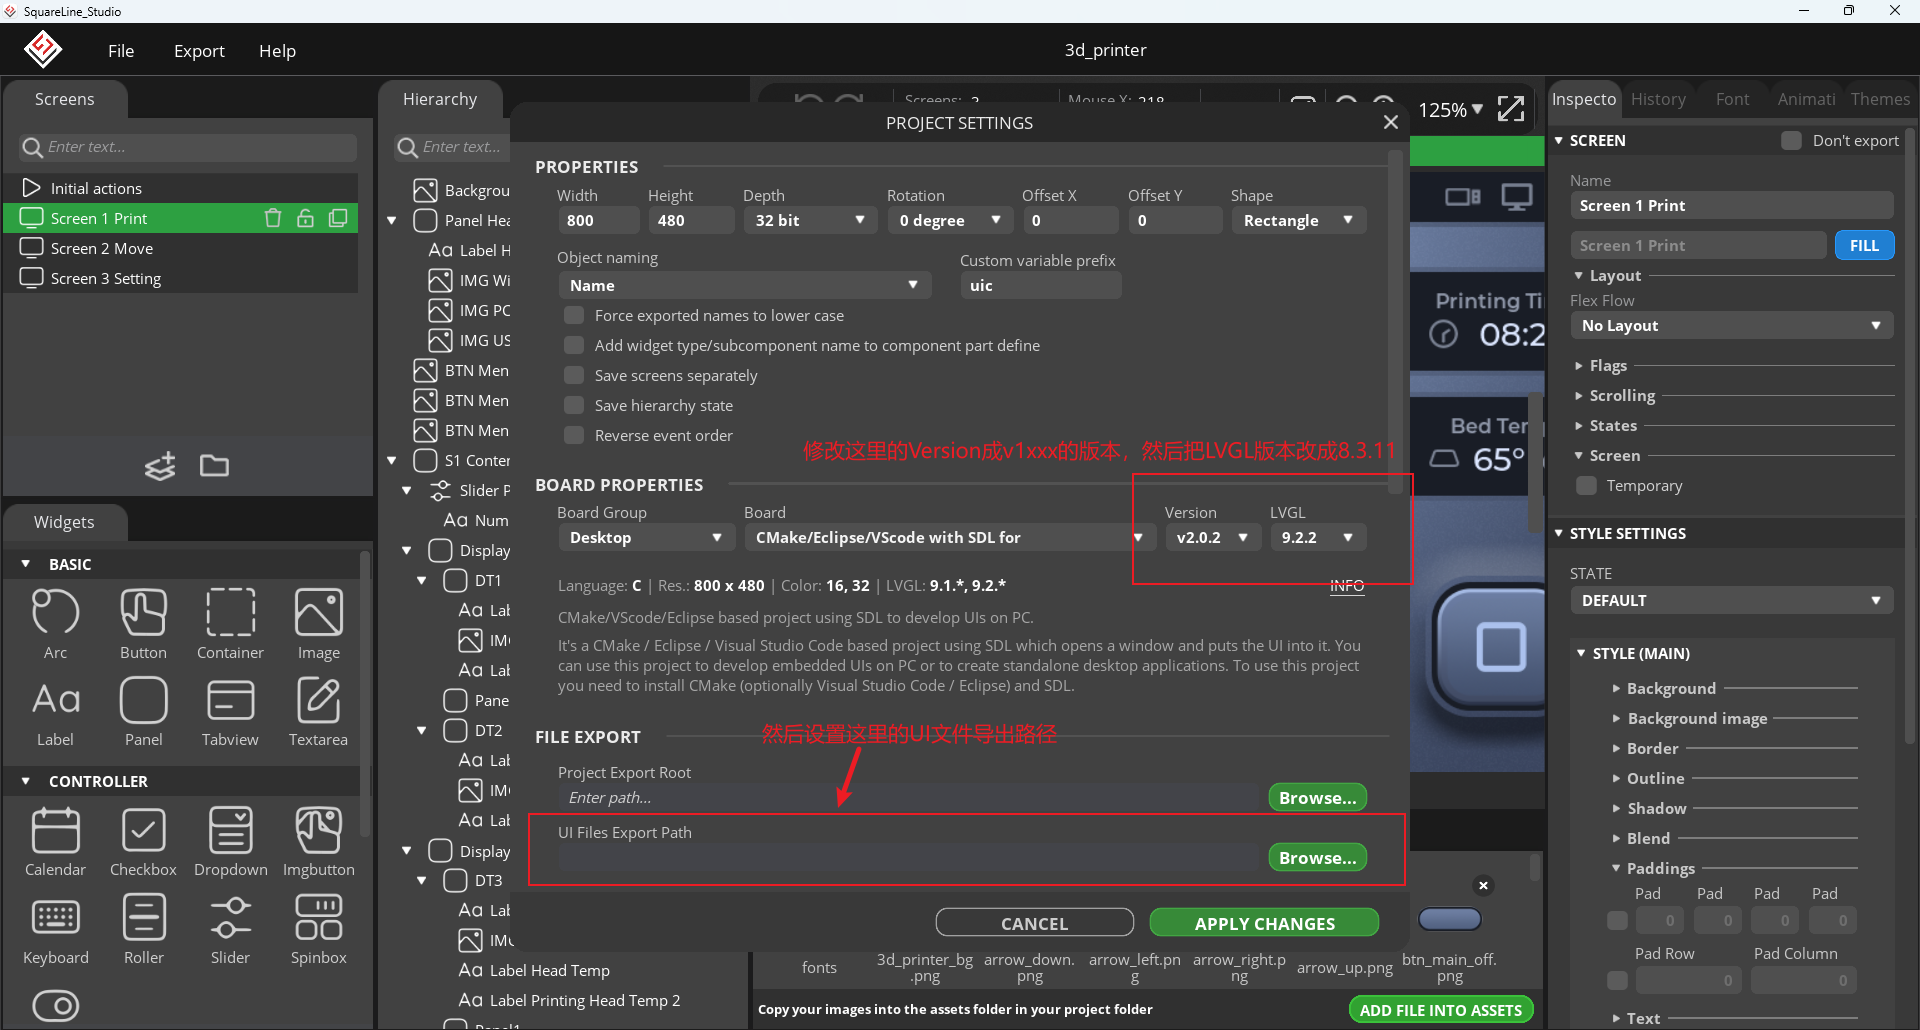Select the Button widget
This screenshot has width=1920, height=1030.
[143, 624]
